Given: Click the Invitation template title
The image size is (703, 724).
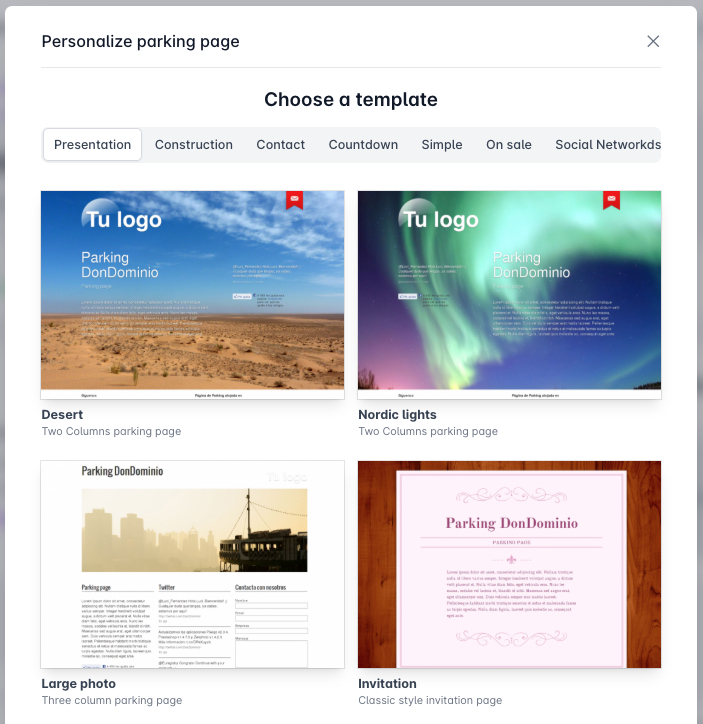Looking at the screenshot, I should (387, 684).
